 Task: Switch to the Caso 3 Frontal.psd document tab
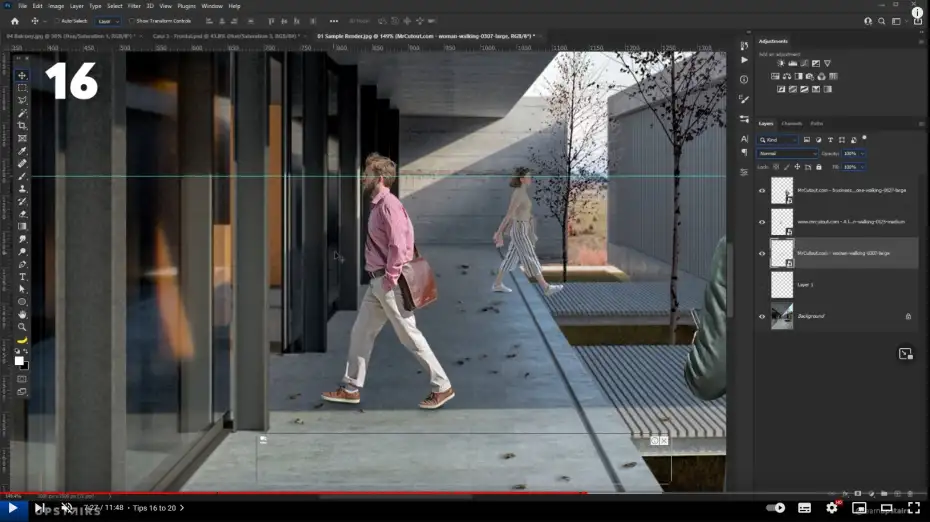coord(226,36)
